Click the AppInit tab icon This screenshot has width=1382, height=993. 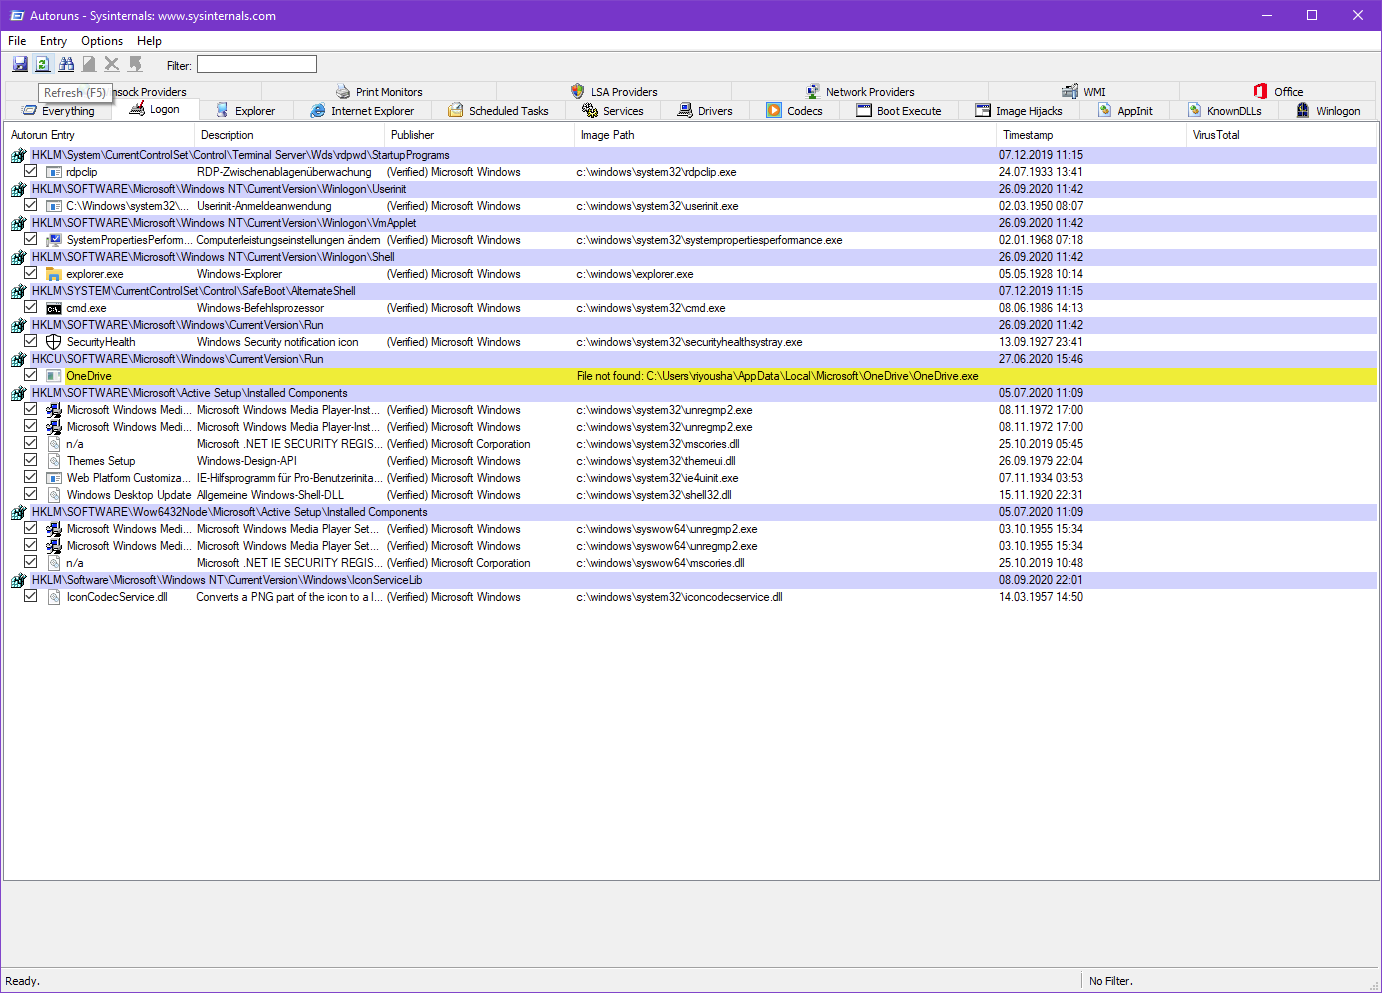tap(1105, 110)
